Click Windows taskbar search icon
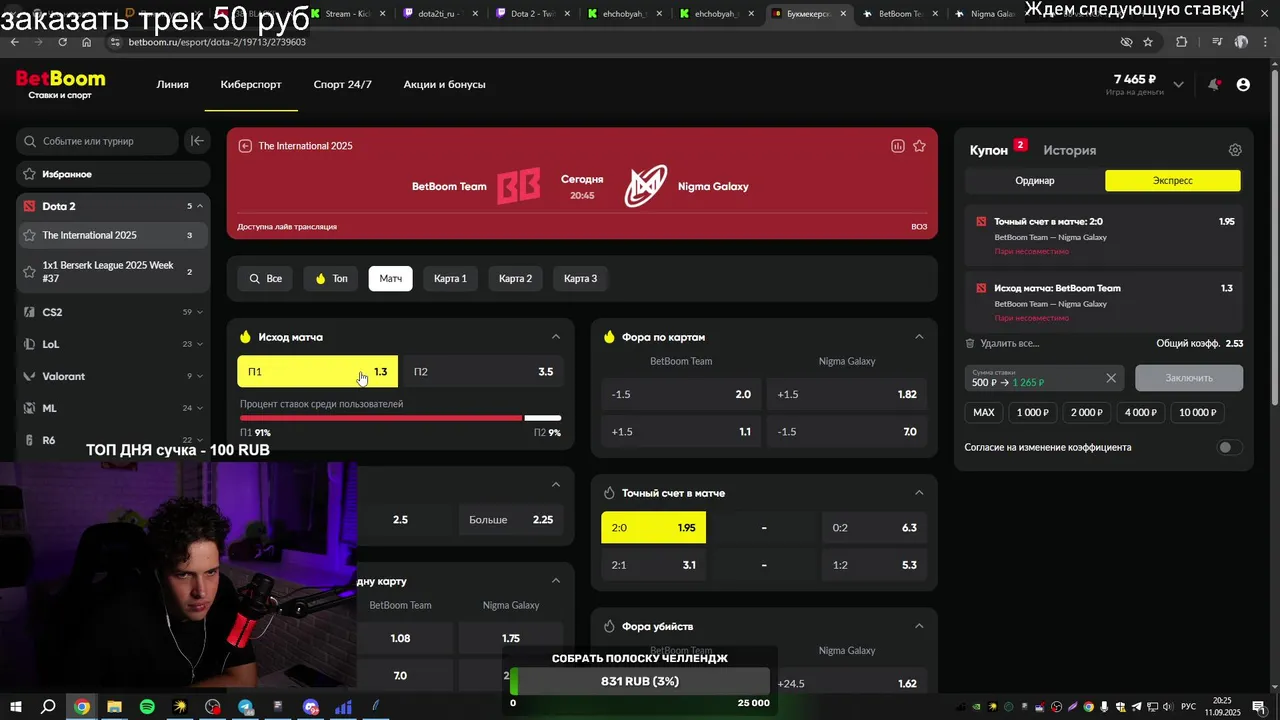Screen dimensions: 1280x720 (x=48, y=707)
